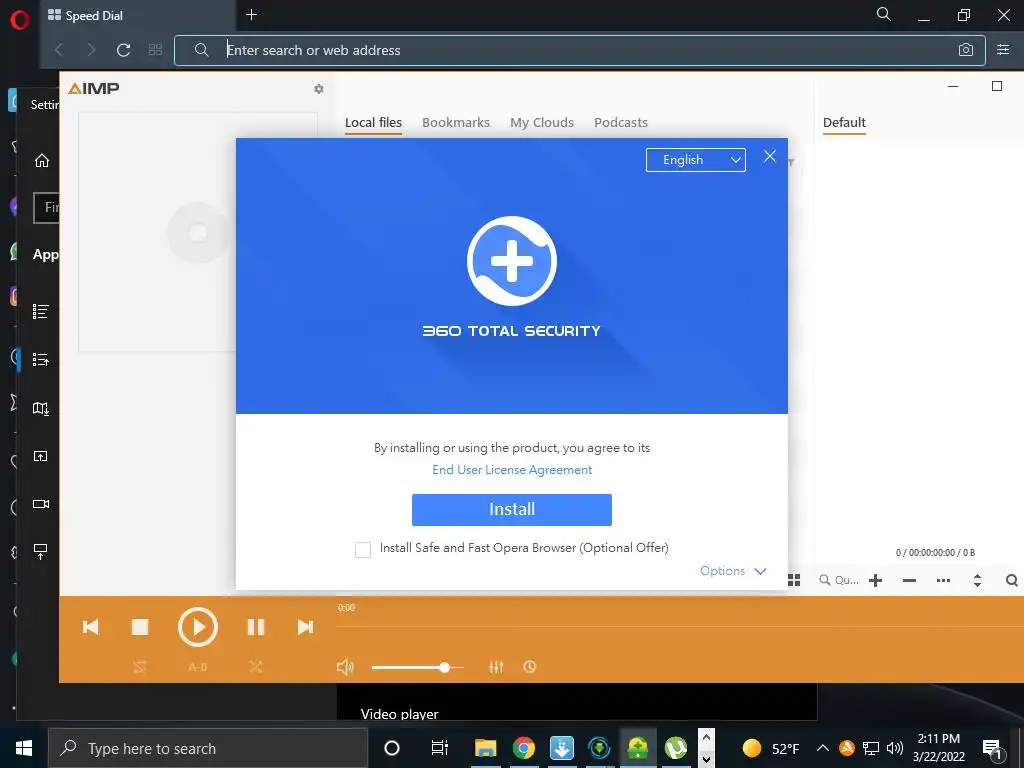Pause playback in AIMP

256,627
